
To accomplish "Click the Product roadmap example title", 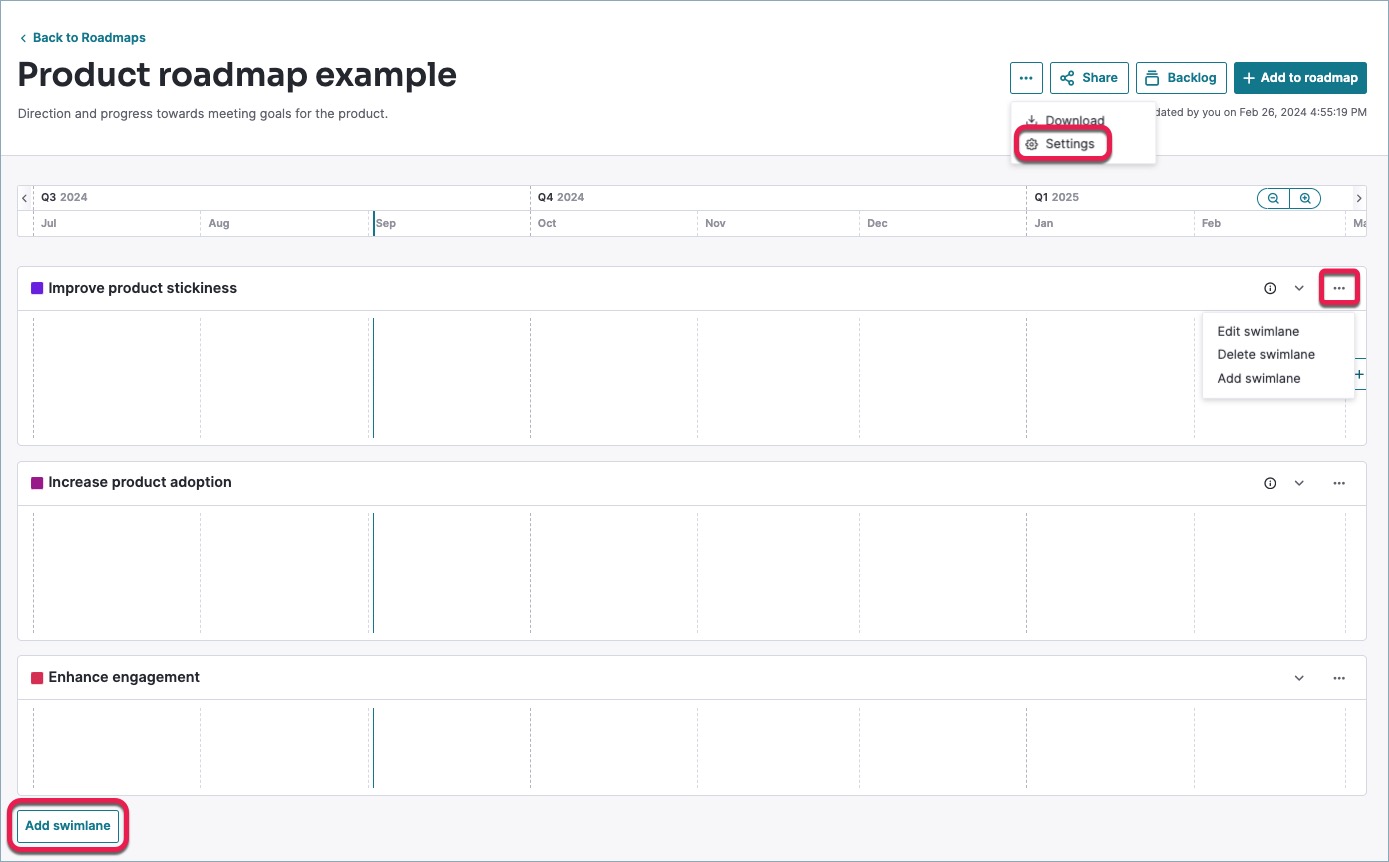I will tap(237, 75).
